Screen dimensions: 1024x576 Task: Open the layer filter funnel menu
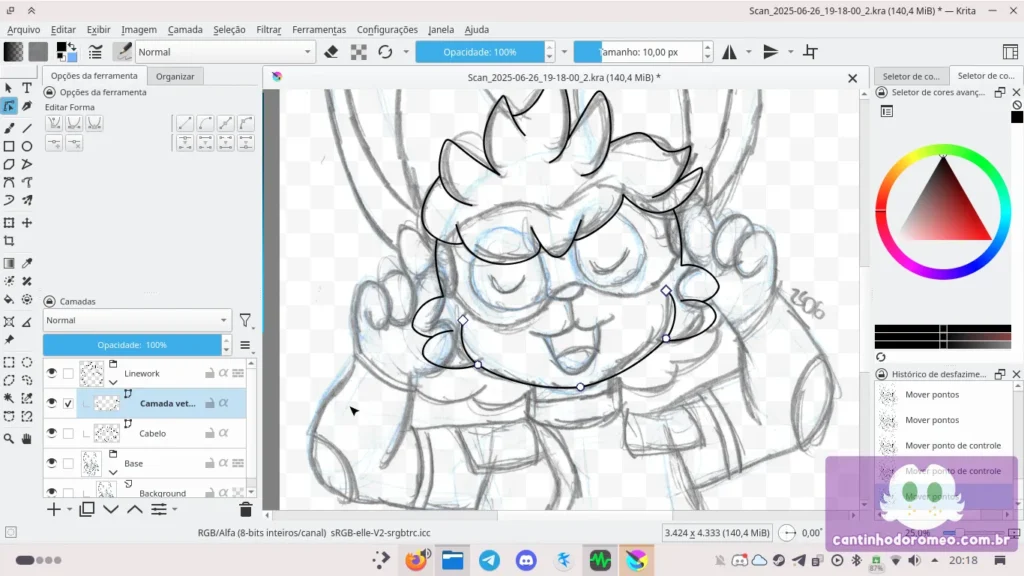(245, 320)
